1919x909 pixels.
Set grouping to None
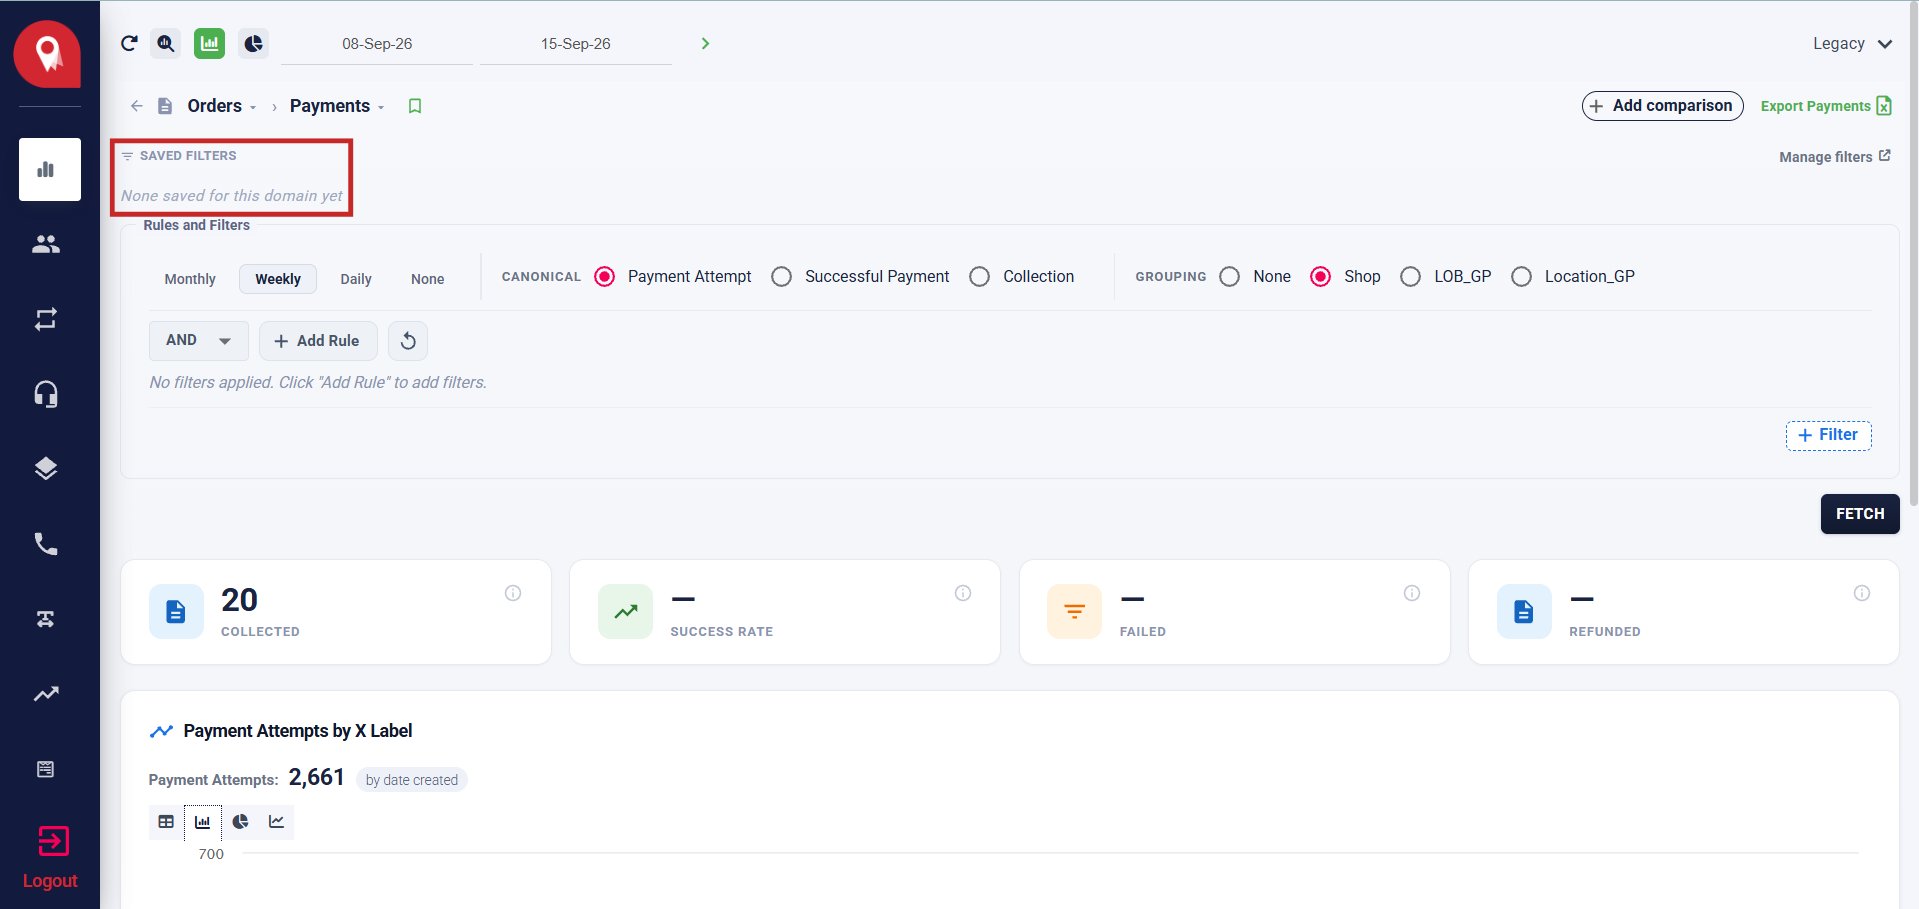(1230, 277)
